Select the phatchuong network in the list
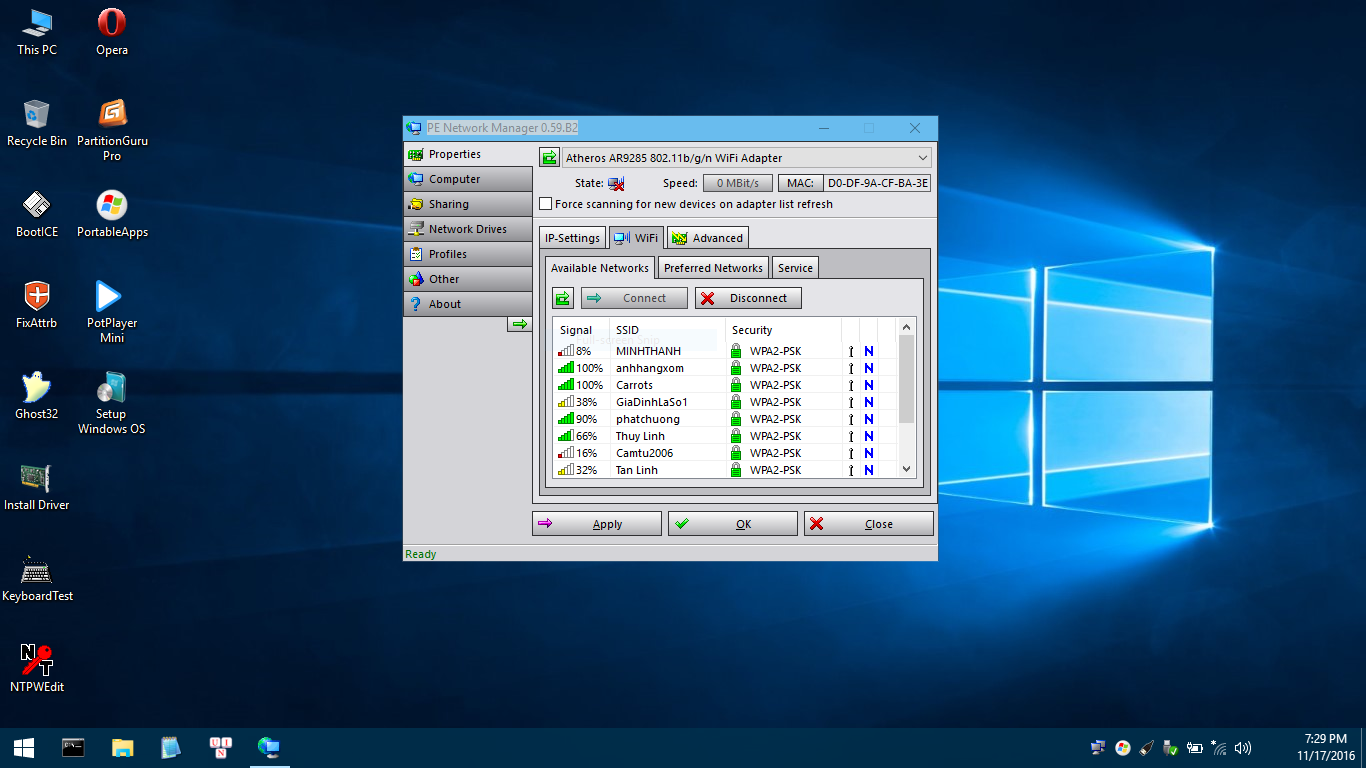Screen dimensions: 1366x768 [650, 419]
